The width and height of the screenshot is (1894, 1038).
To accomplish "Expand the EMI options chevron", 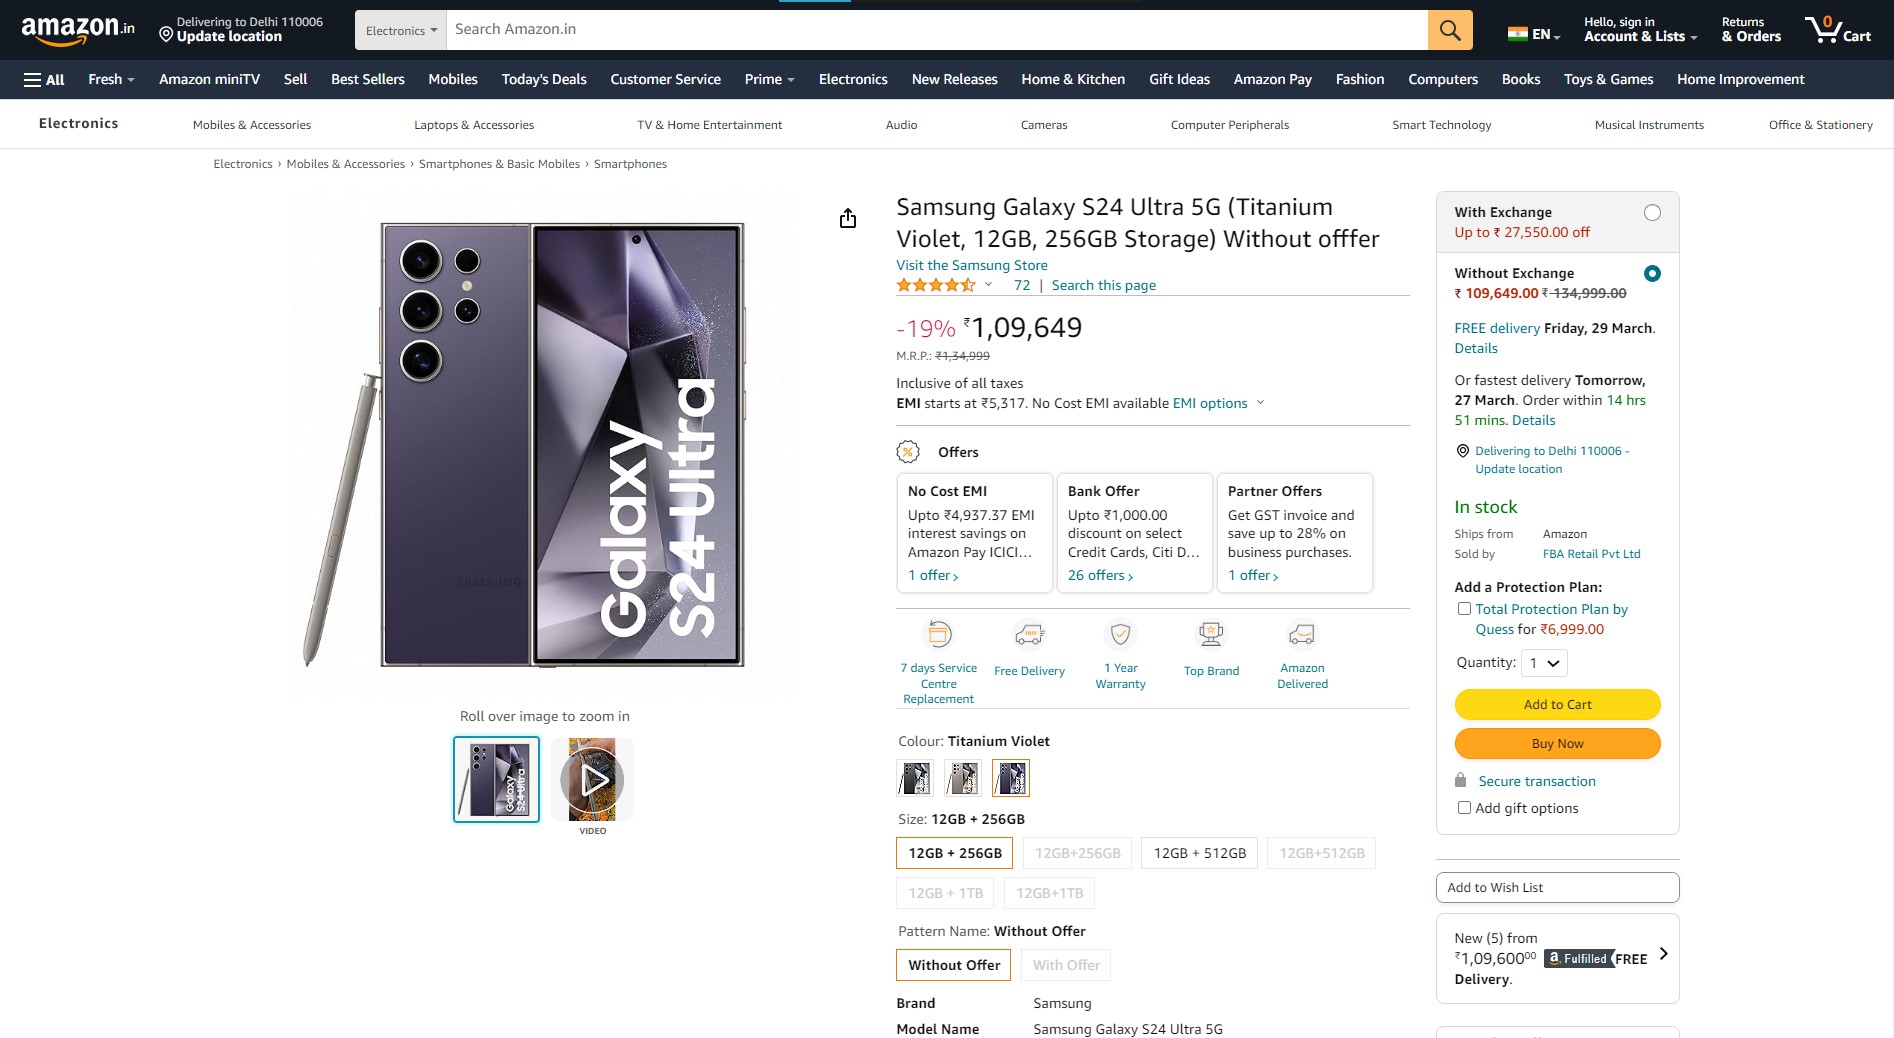I will (x=1260, y=403).
